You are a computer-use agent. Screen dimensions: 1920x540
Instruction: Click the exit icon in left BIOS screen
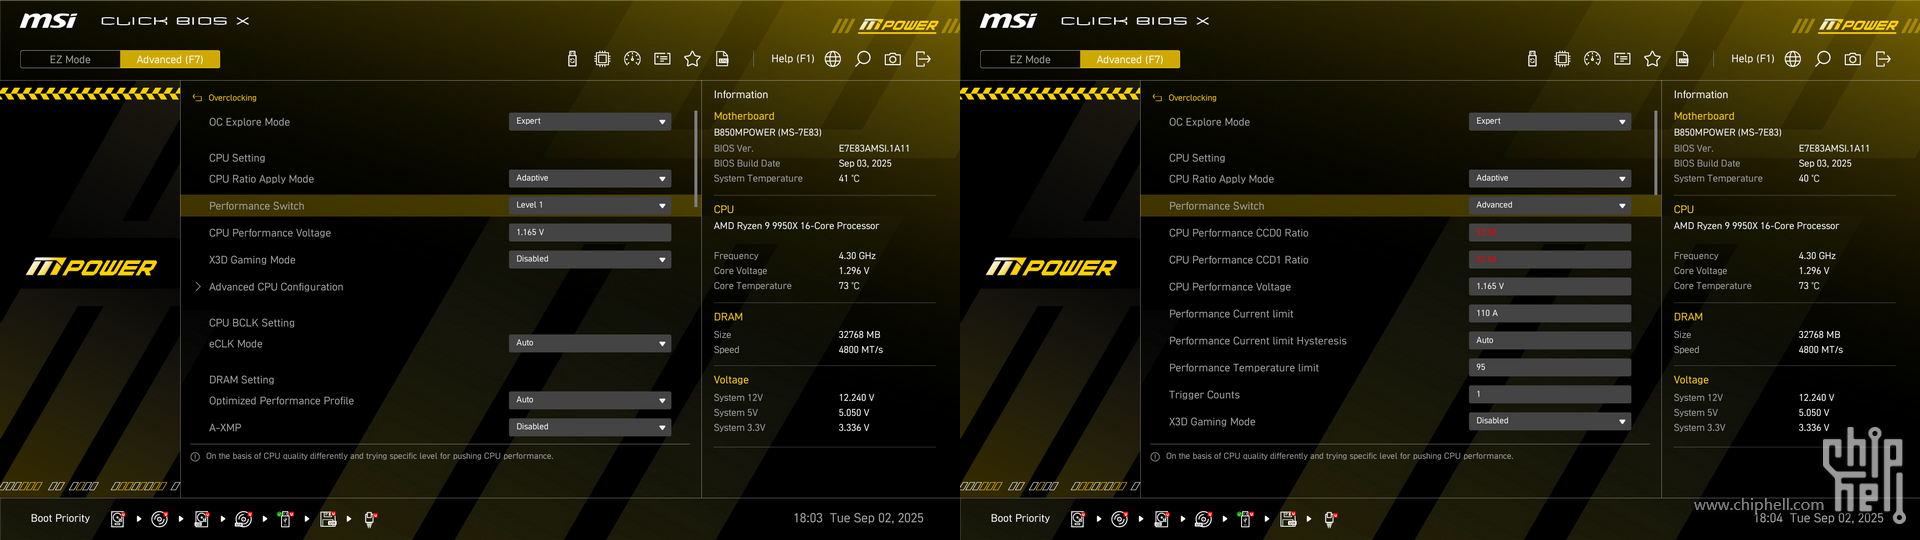923,59
